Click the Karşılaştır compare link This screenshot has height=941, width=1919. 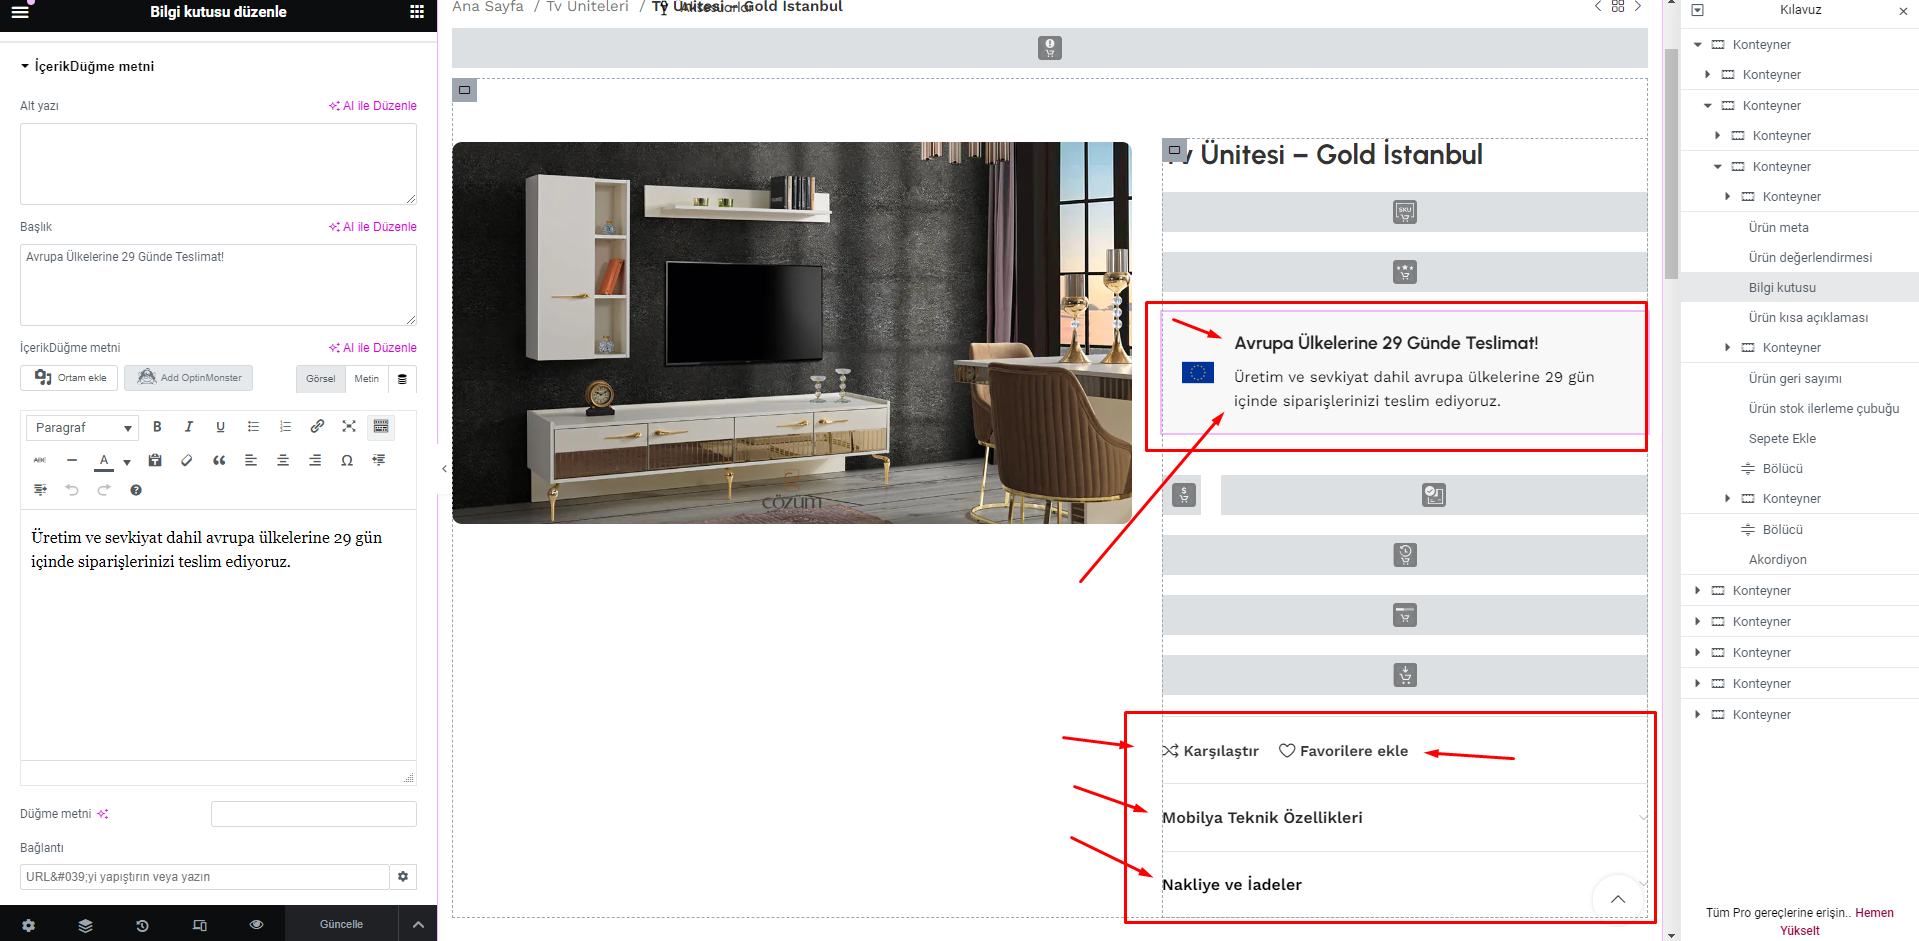[1210, 751]
